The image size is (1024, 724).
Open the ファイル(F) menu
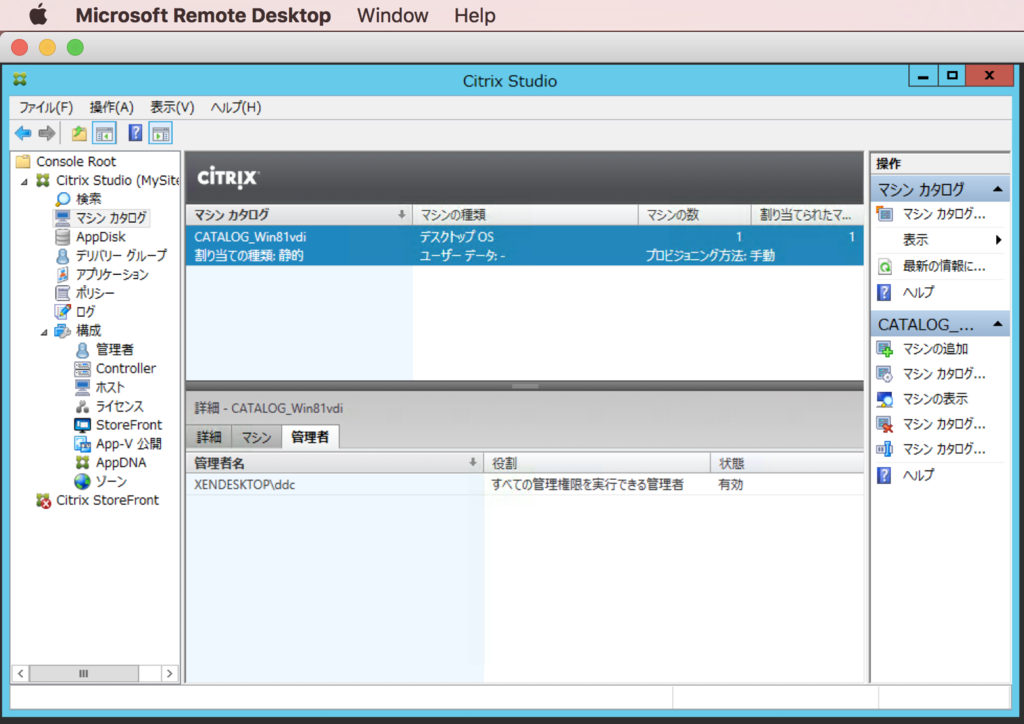(46, 107)
